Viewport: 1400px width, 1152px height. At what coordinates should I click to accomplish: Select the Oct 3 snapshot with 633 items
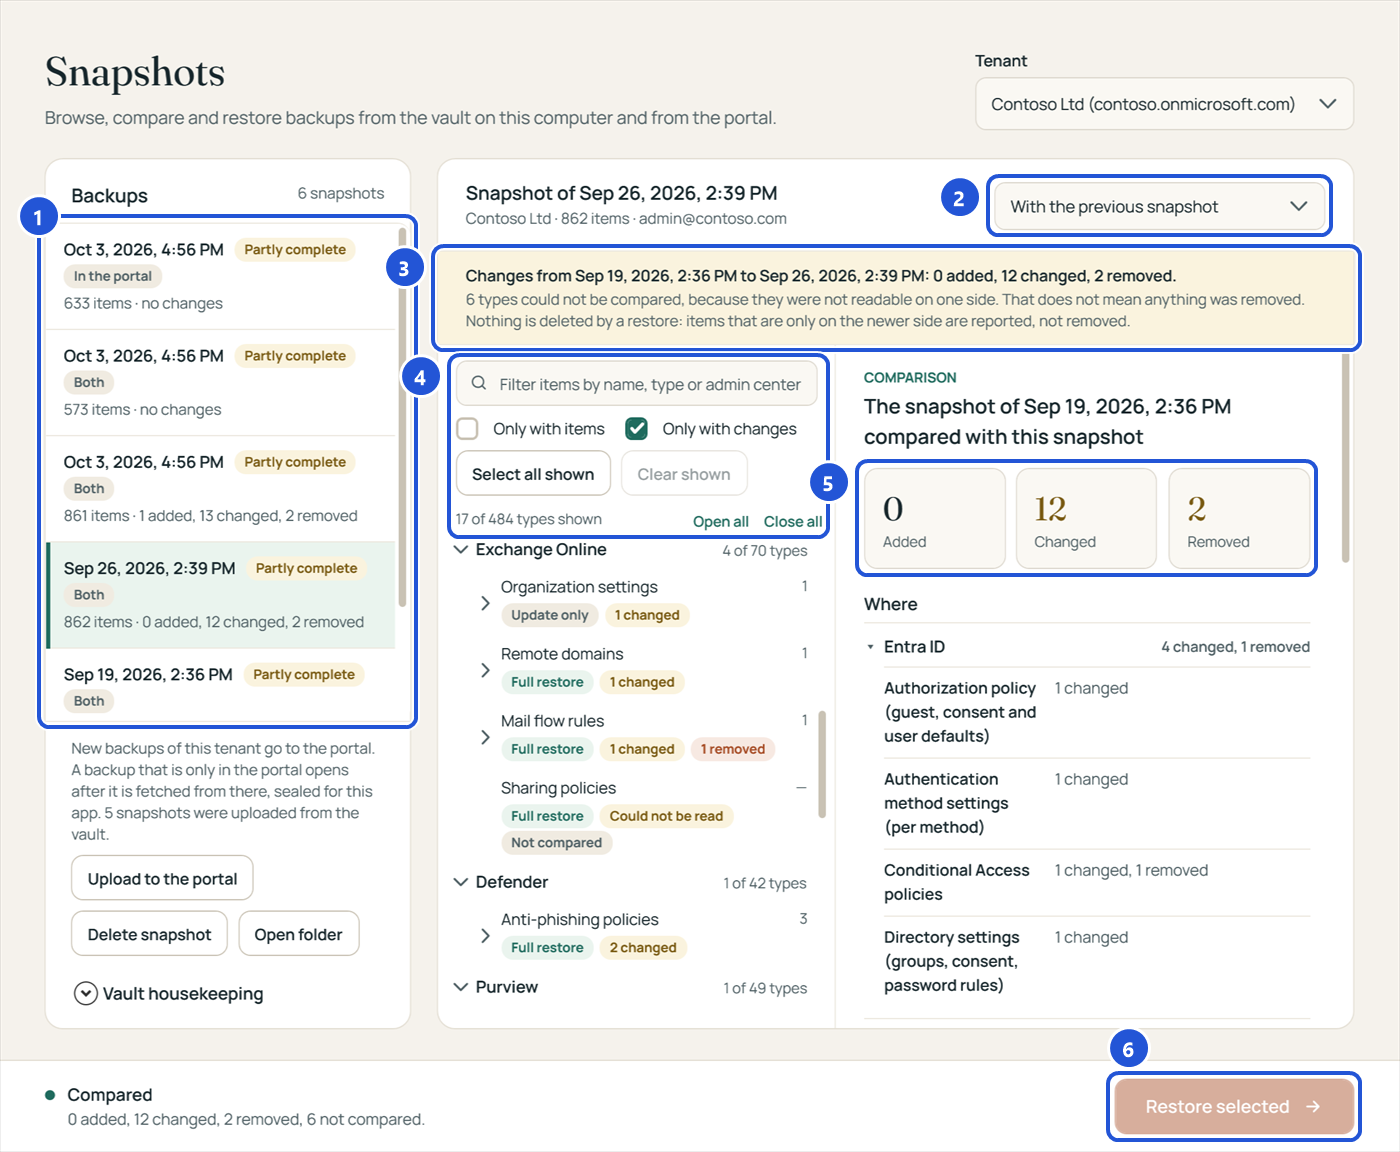pyautogui.click(x=221, y=276)
